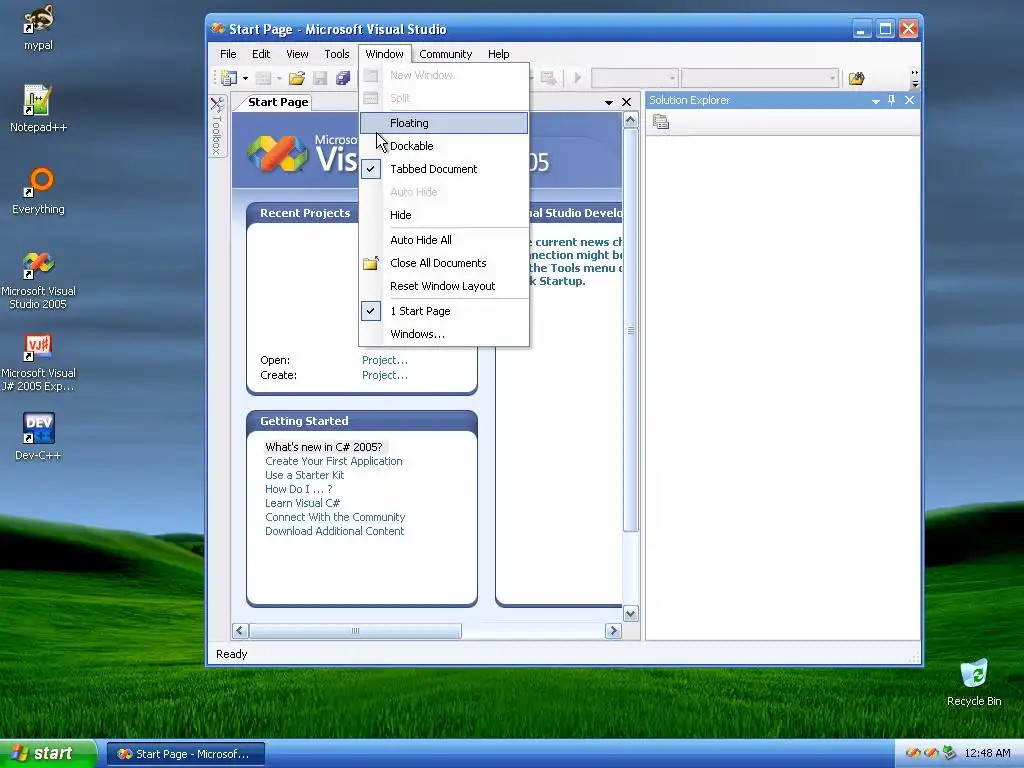Screen dimensions: 1024x768
Task: Open the active files dropdown arrow
Action: point(609,103)
